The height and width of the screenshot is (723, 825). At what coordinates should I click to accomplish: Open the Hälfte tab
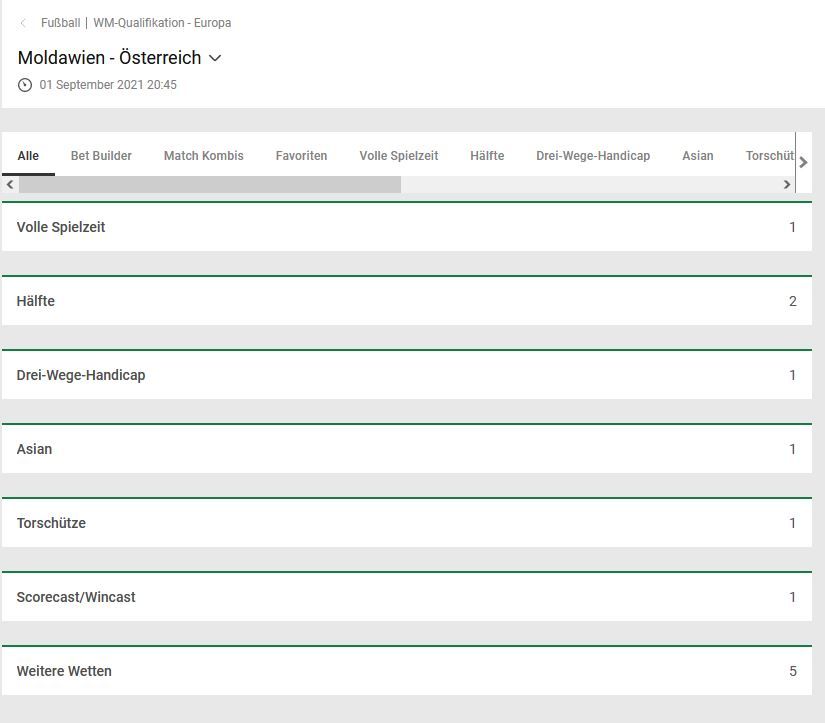point(487,156)
